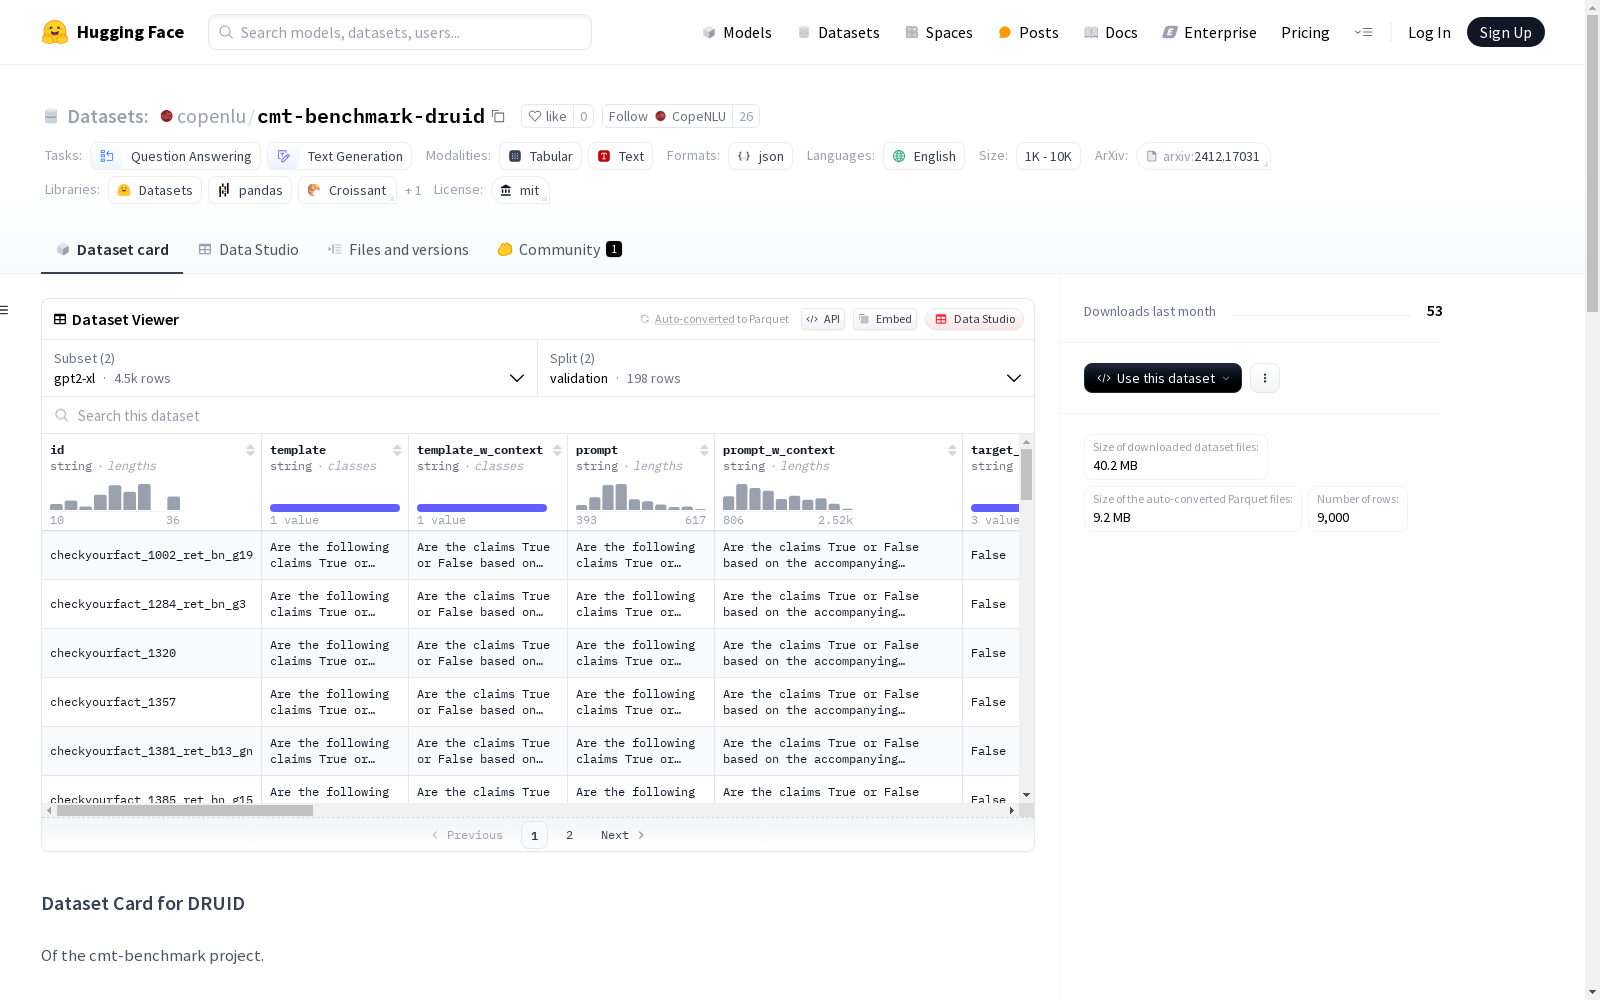Open the API button
Image resolution: width=1600 pixels, height=1000 pixels.
coord(823,319)
